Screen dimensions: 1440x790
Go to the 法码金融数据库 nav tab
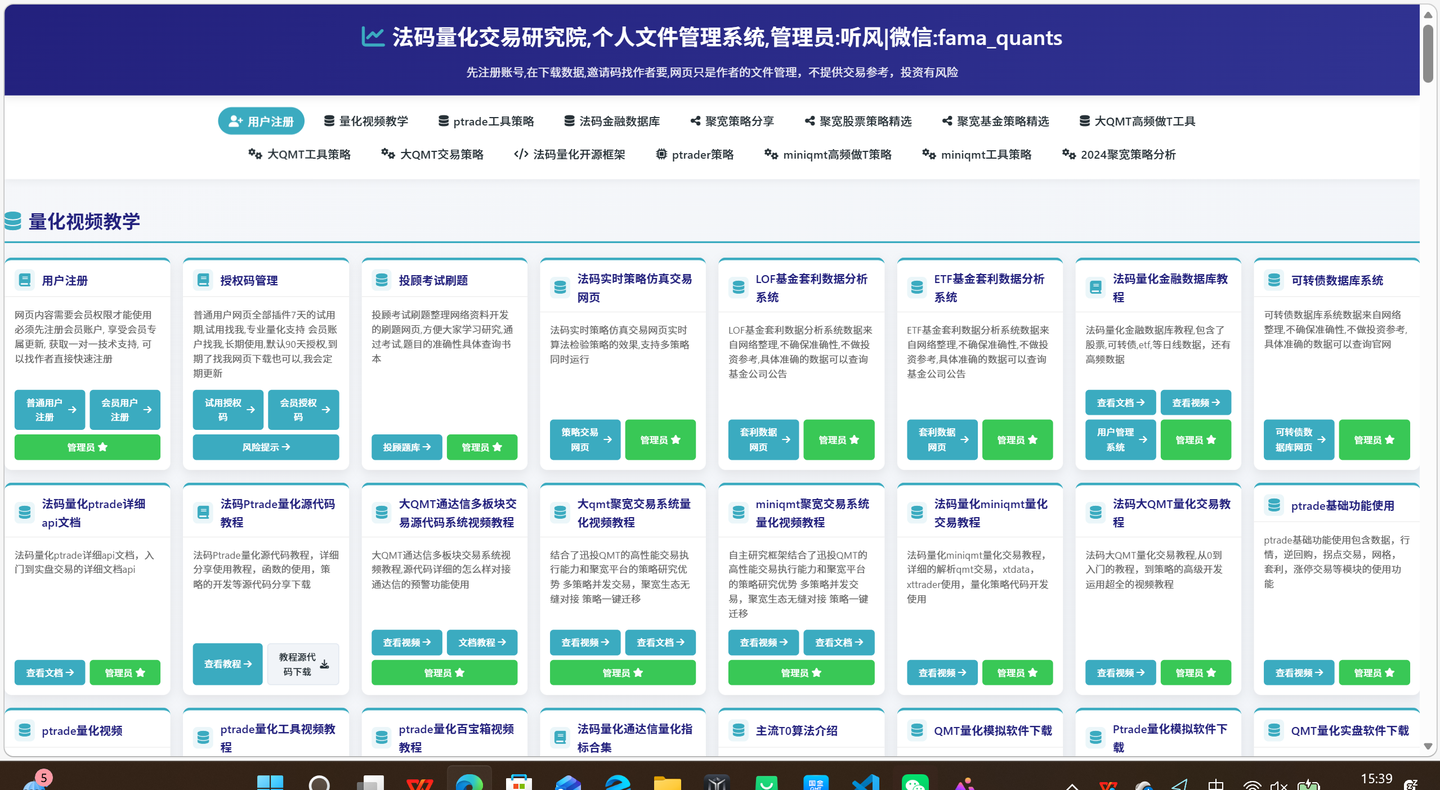tap(612, 121)
